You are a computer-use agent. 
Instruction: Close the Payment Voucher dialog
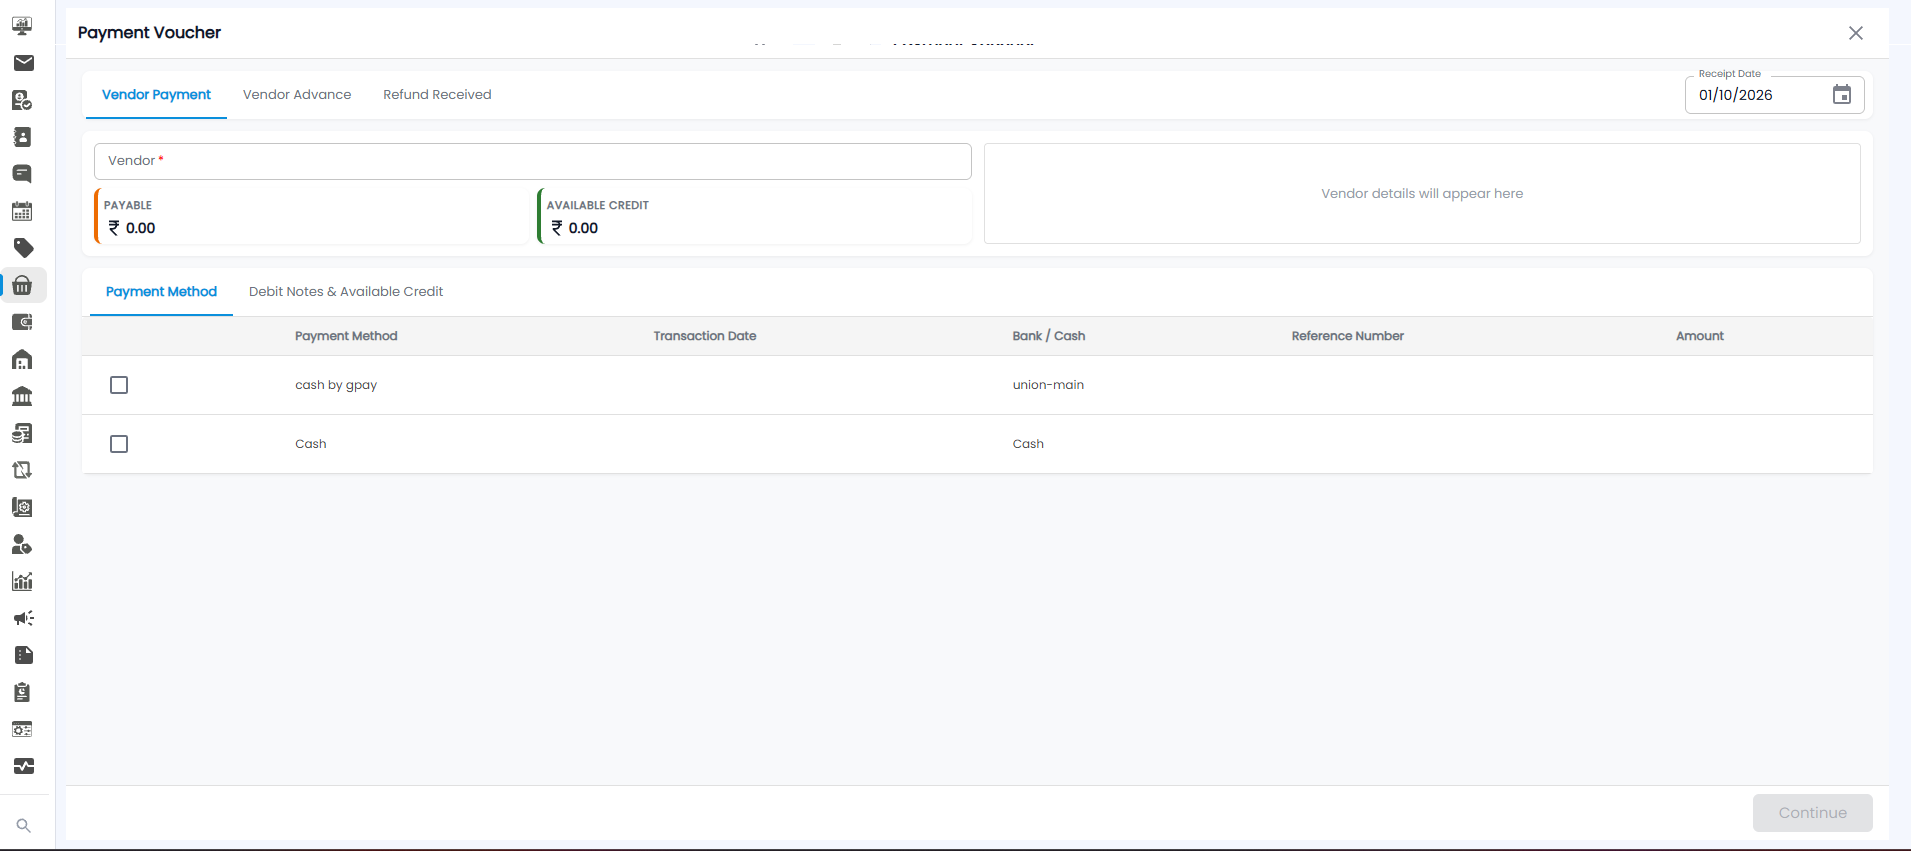point(1856,33)
